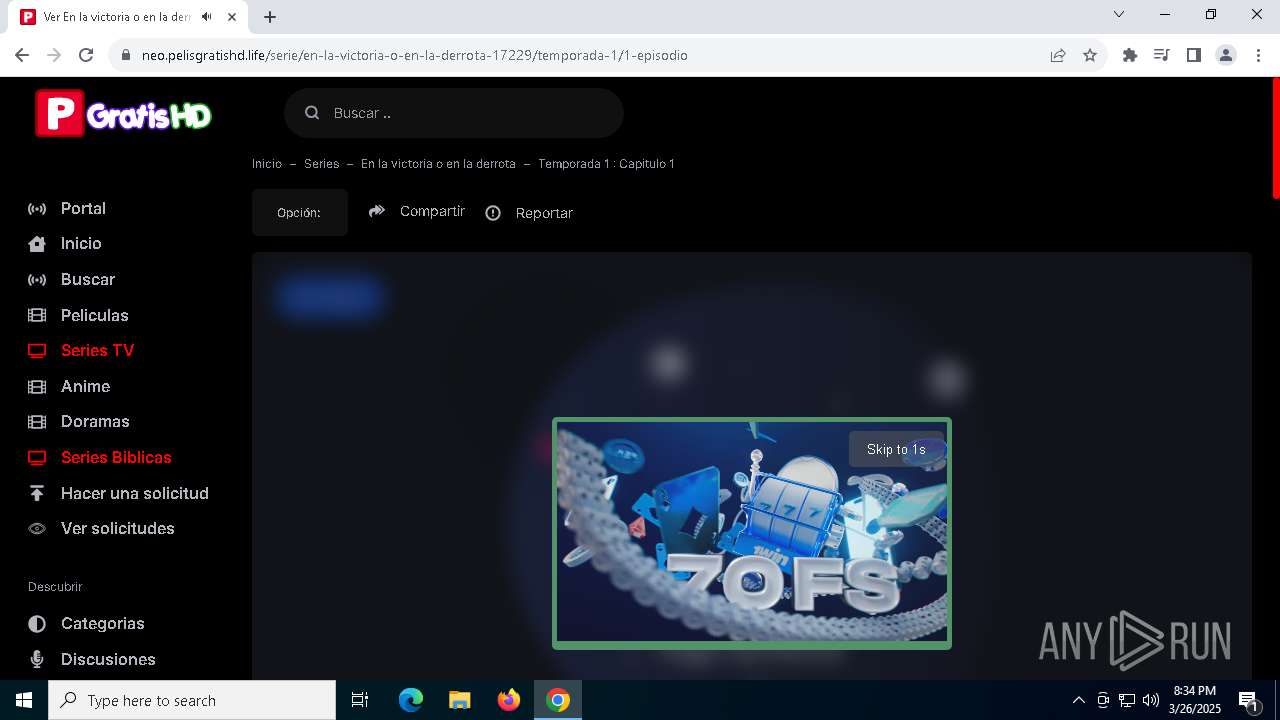
Task: Open the notification center icon
Action: click(1248, 700)
